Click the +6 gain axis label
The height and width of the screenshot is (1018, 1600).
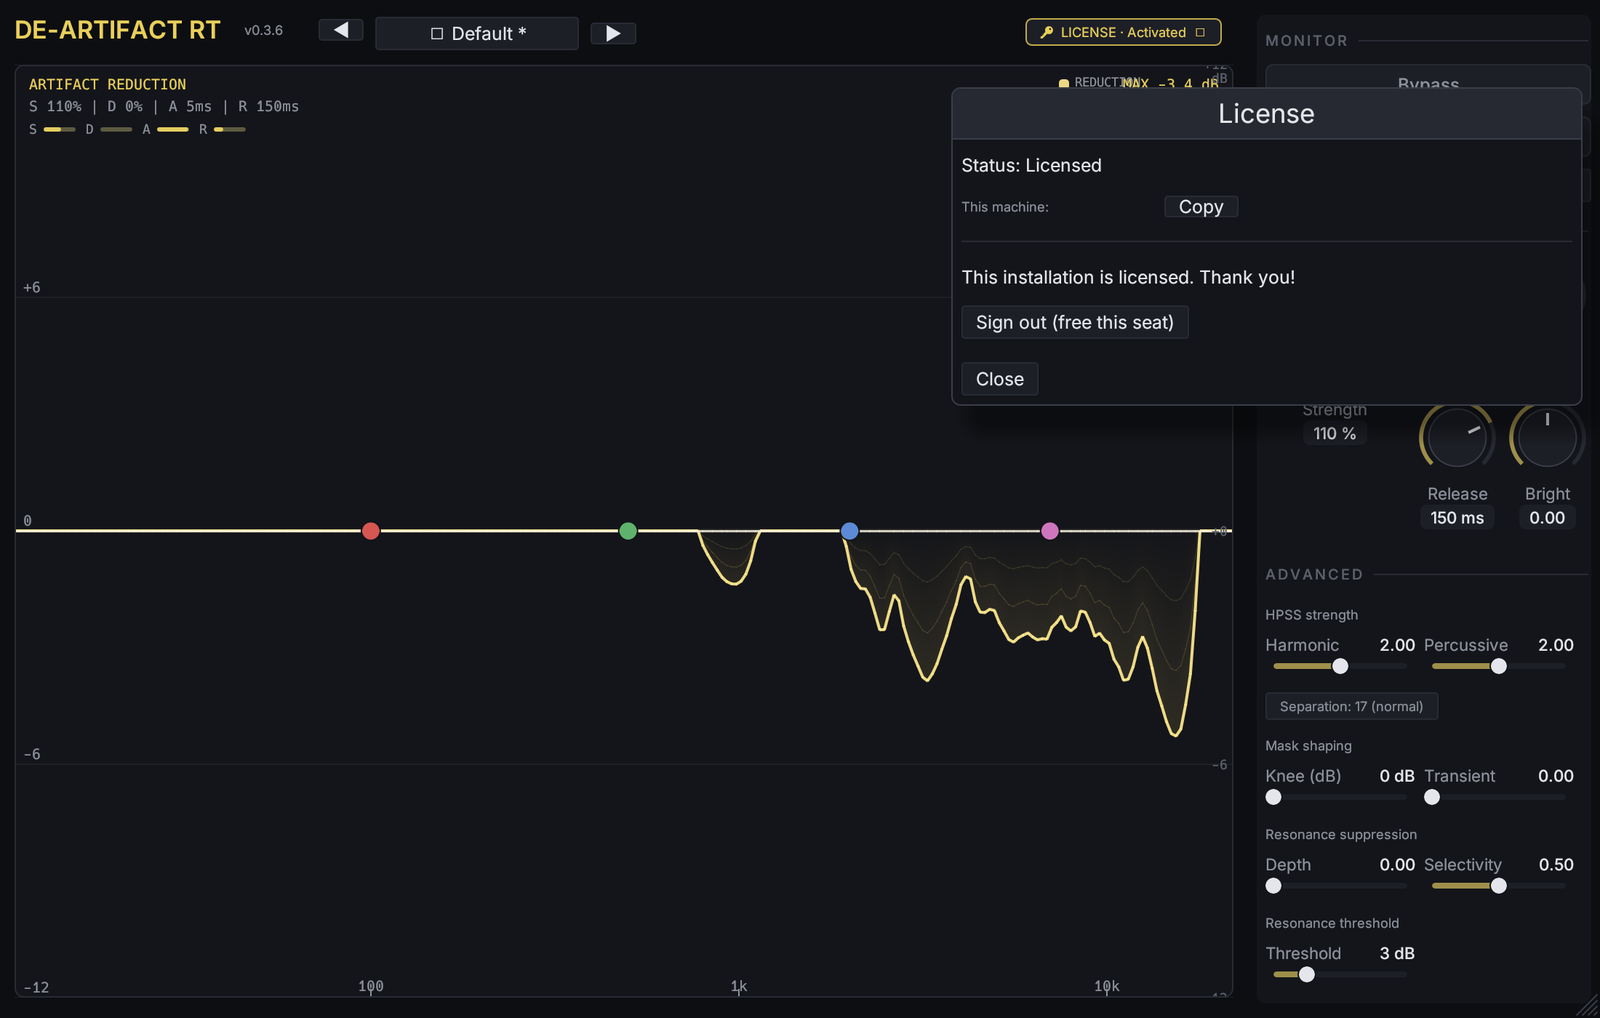(x=32, y=288)
